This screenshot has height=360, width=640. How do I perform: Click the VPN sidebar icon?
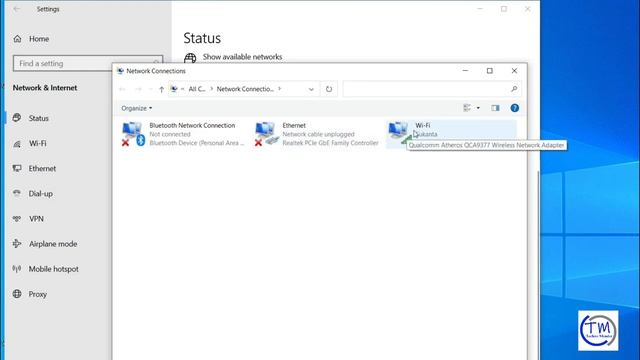pyautogui.click(x=17, y=218)
